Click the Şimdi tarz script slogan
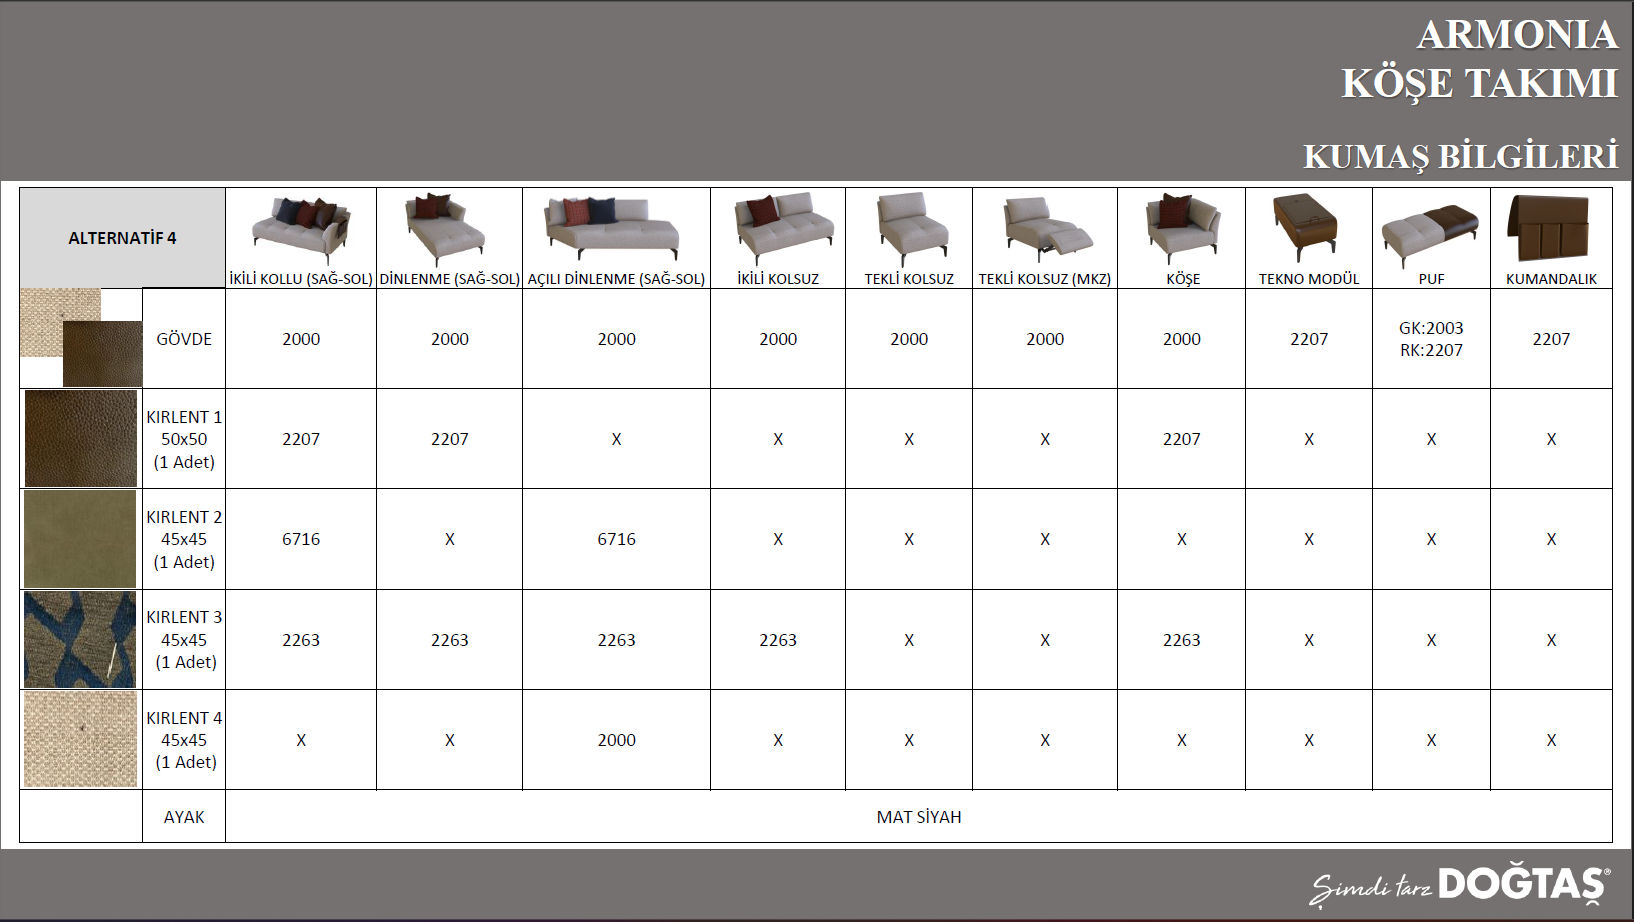Image resolution: width=1634 pixels, height=922 pixels. click(1371, 887)
